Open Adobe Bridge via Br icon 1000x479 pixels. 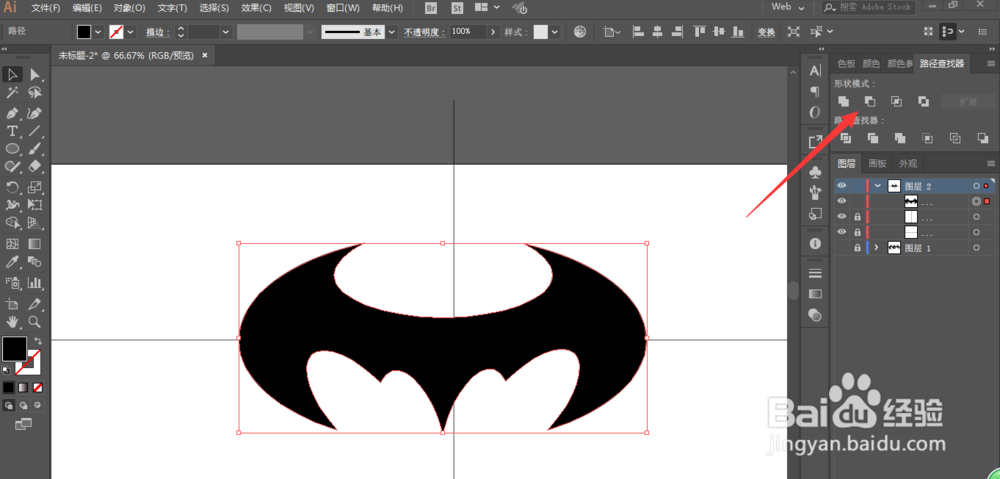tap(431, 8)
